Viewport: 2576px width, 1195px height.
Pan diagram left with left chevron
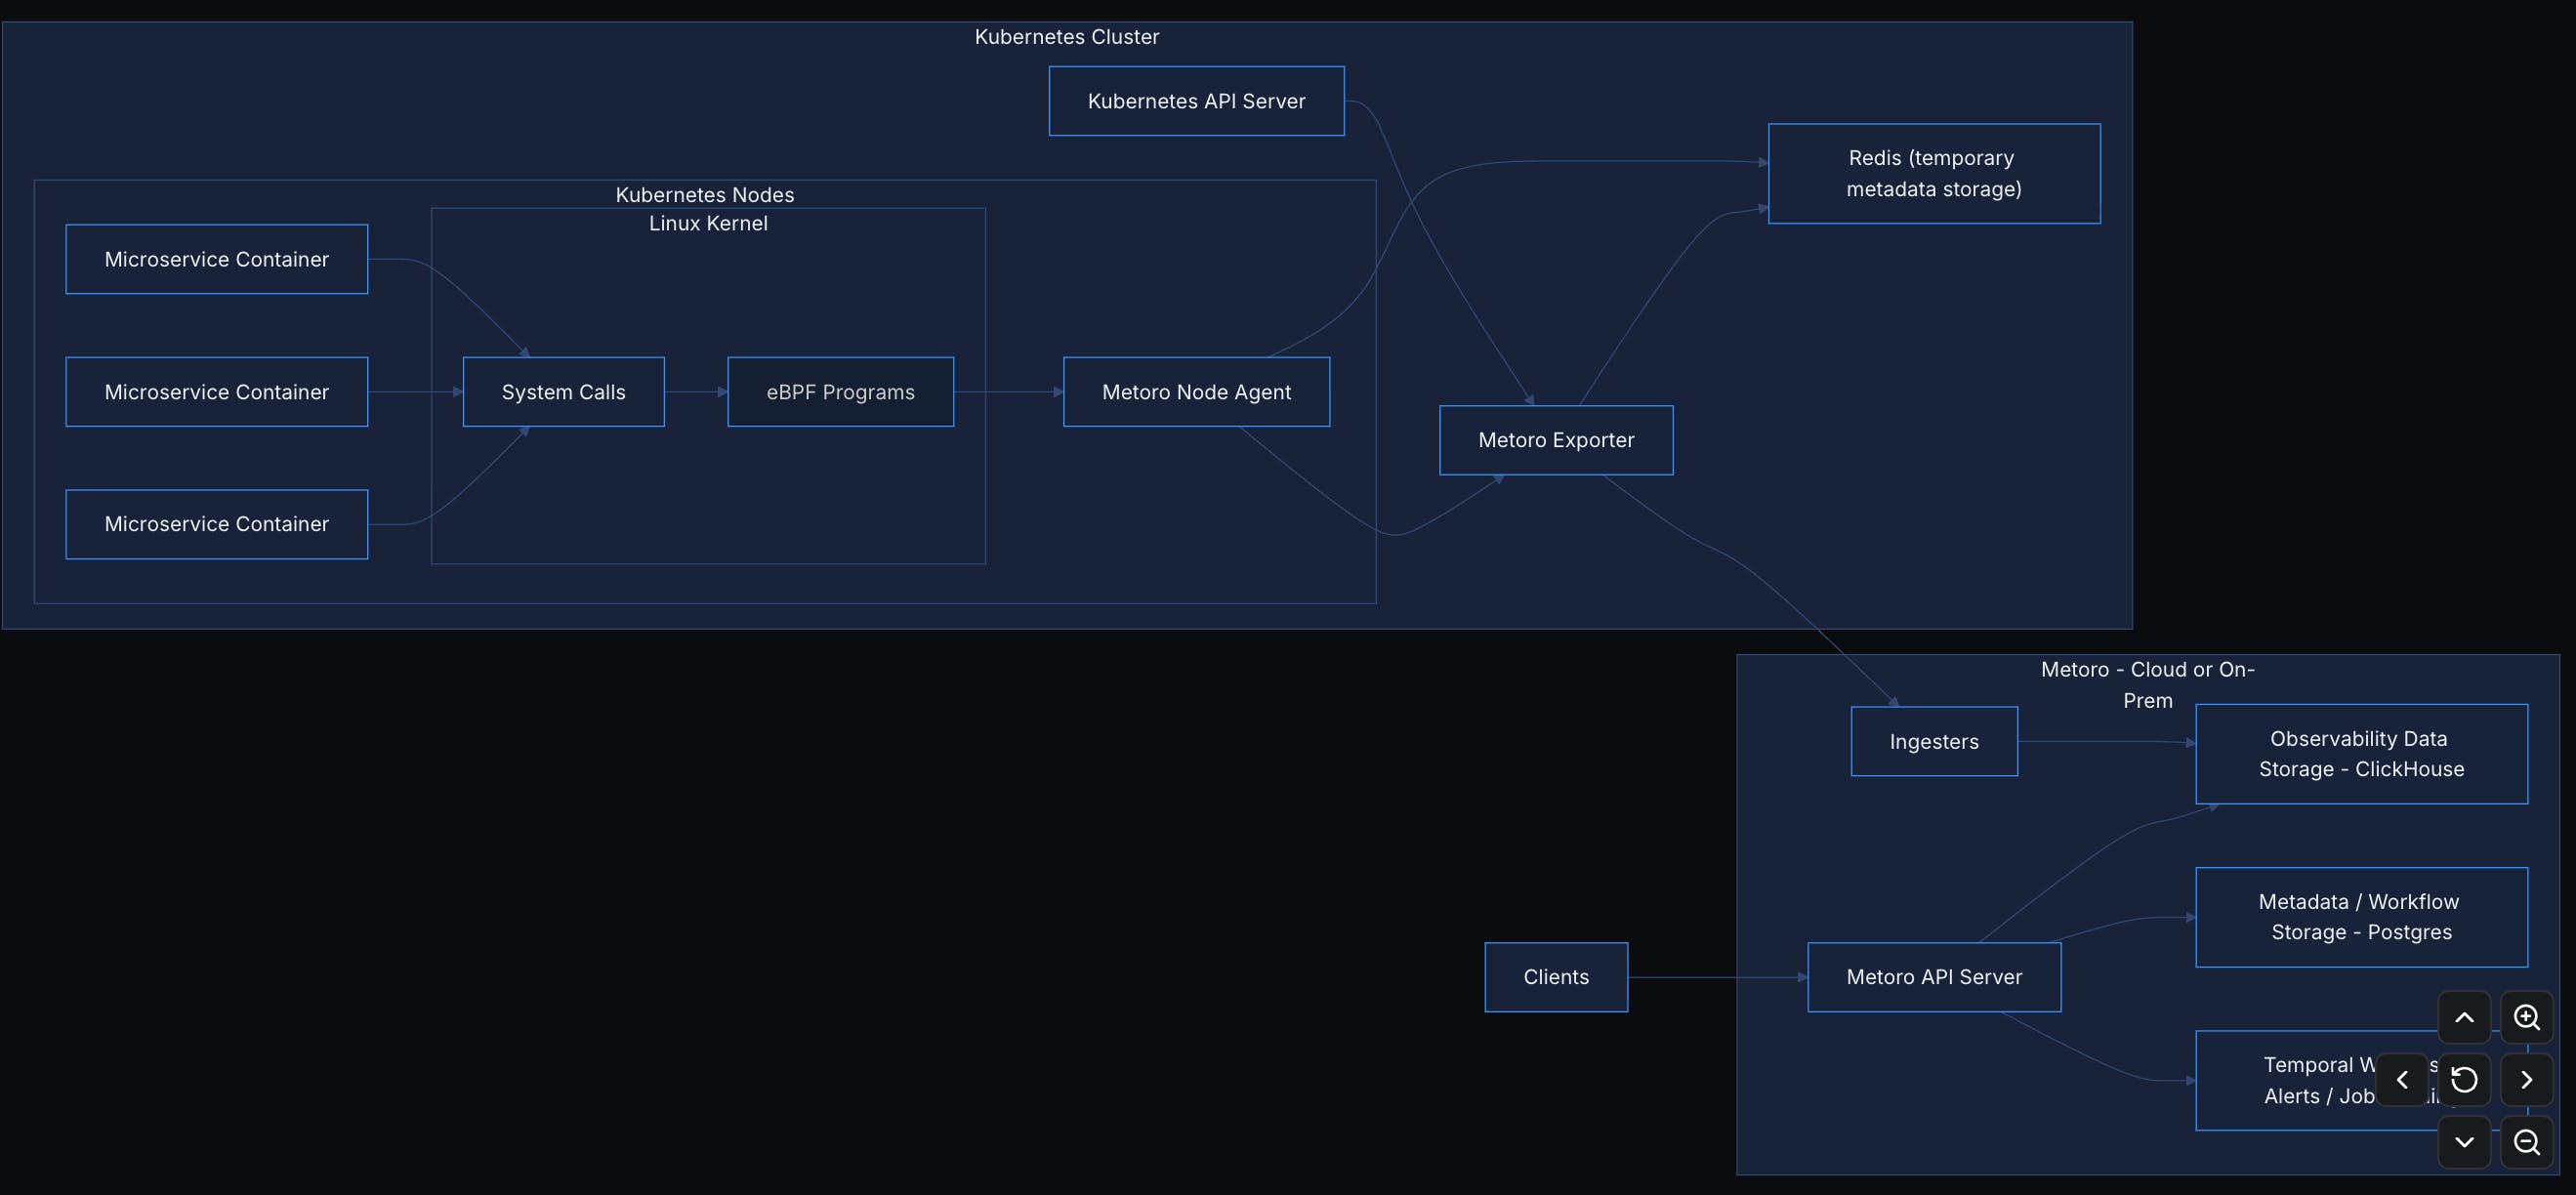coord(2402,1080)
